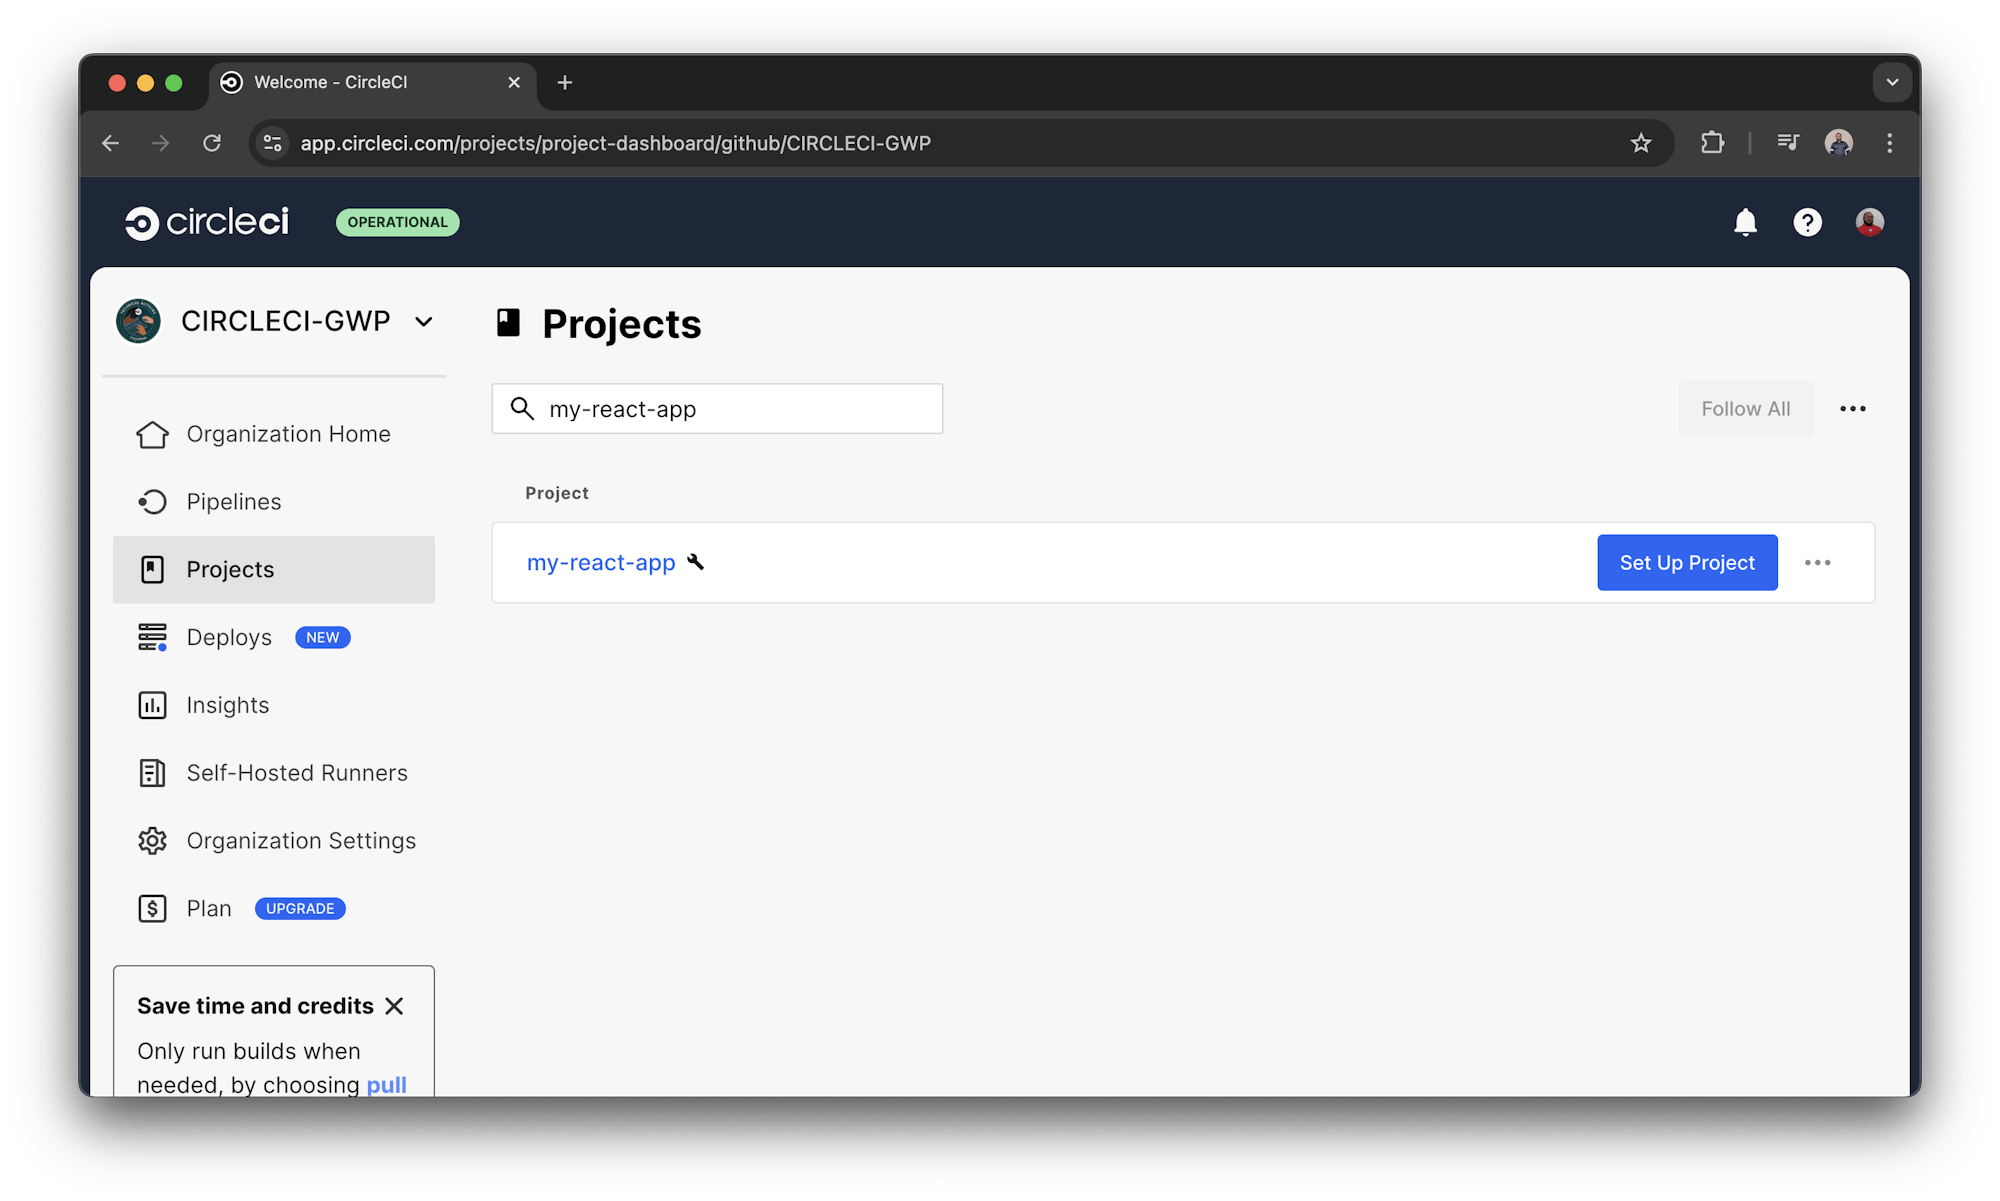Image resolution: width=2000 pixels, height=1201 pixels.
Task: Switch to the Pipelines section
Action: 233,501
